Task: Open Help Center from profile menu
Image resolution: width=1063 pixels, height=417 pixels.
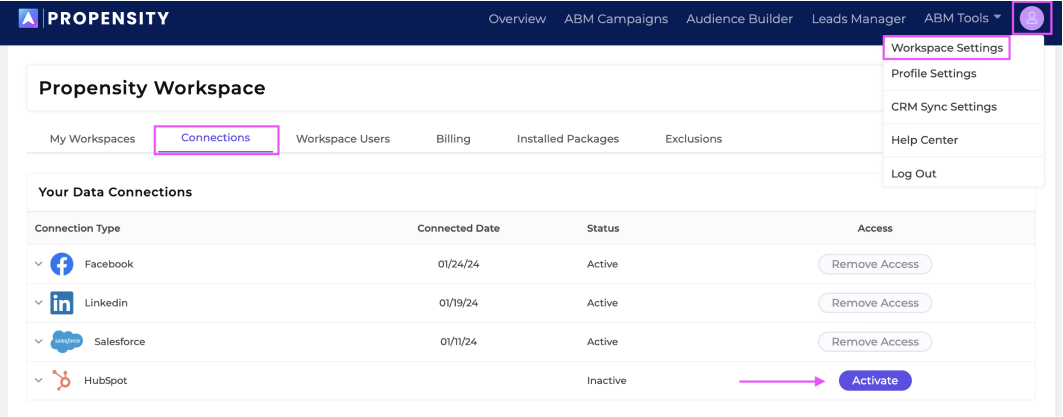Action: [x=924, y=140]
